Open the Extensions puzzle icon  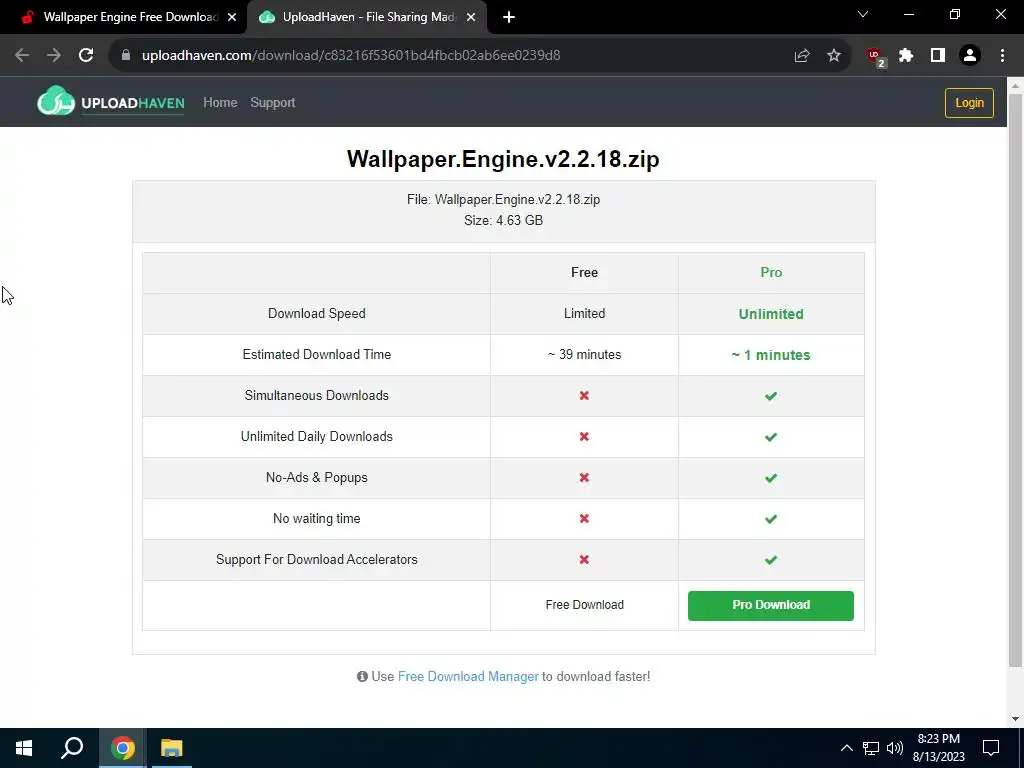[x=906, y=56]
